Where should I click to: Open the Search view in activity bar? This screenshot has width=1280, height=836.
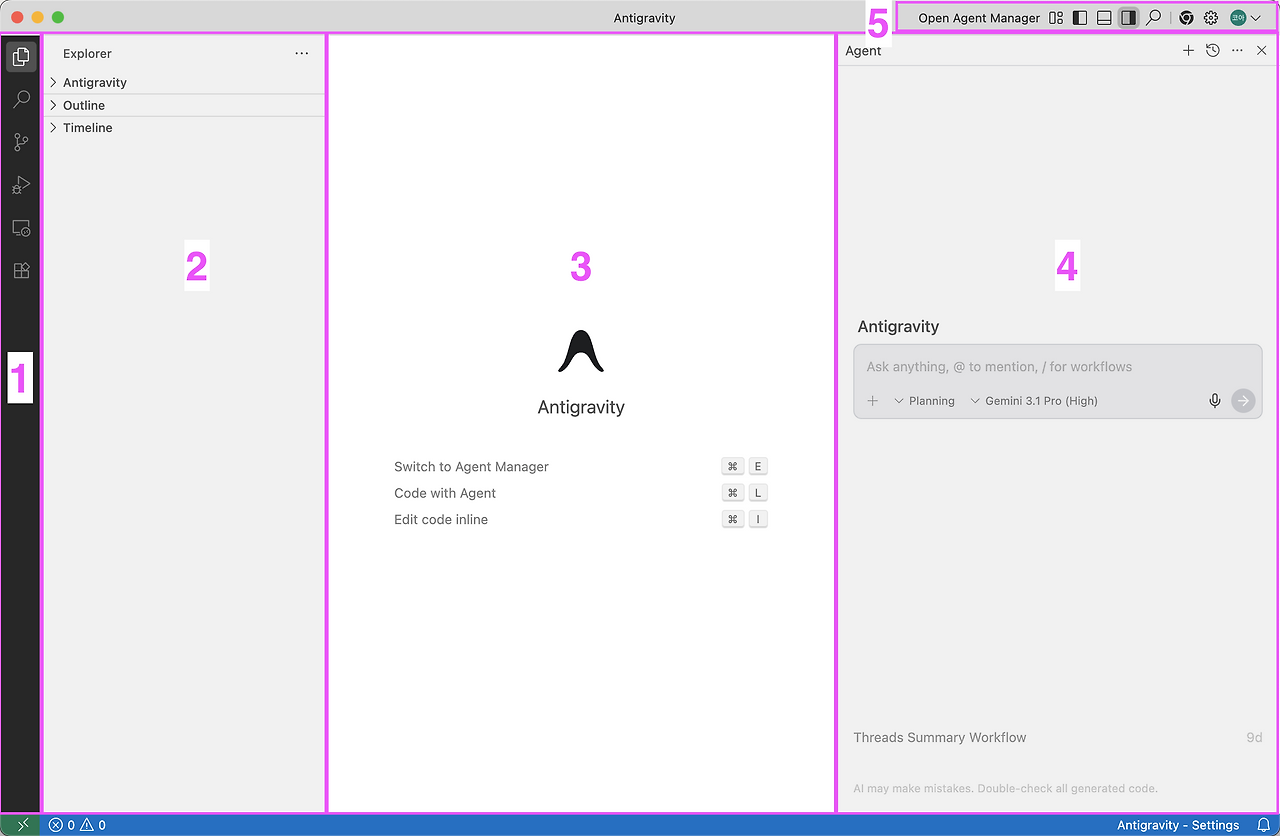coord(21,100)
